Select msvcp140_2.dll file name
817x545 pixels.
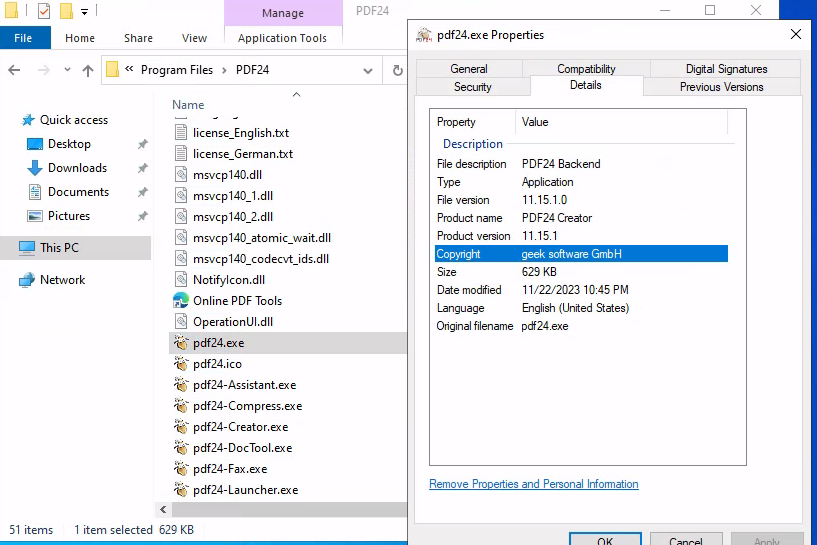pyautogui.click(x=233, y=217)
